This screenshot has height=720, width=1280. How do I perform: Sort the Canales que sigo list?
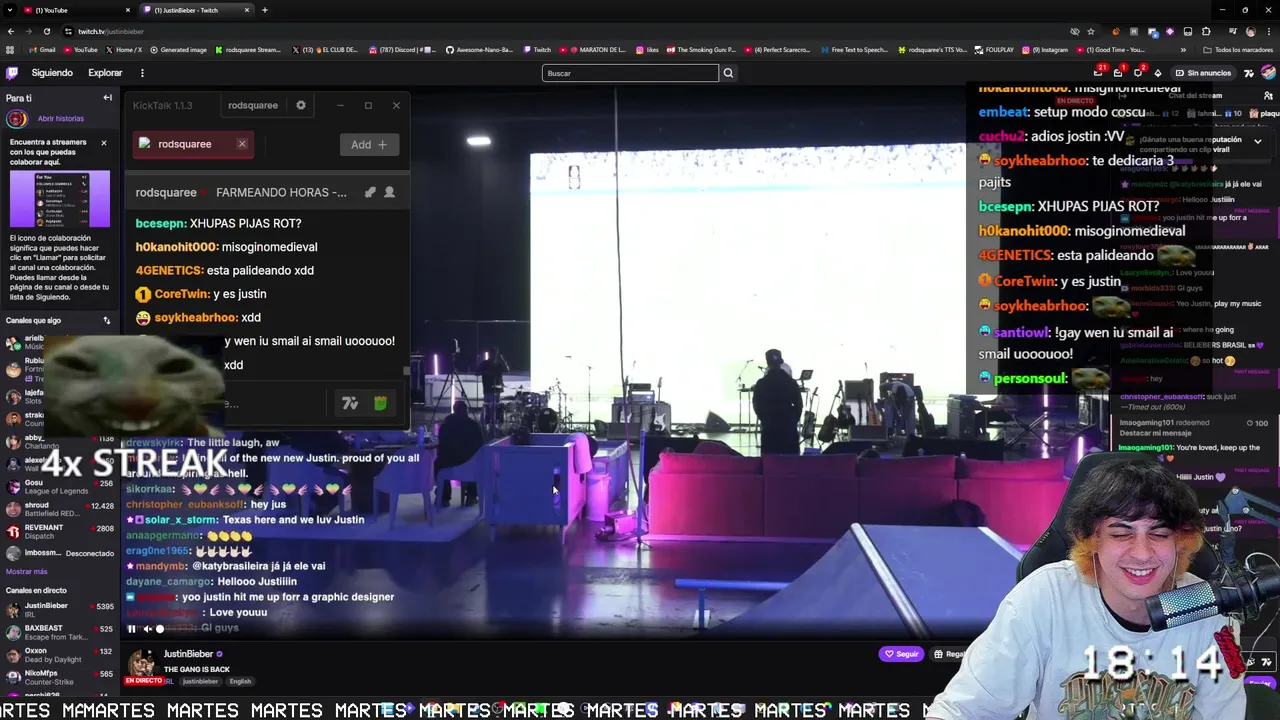(x=107, y=321)
